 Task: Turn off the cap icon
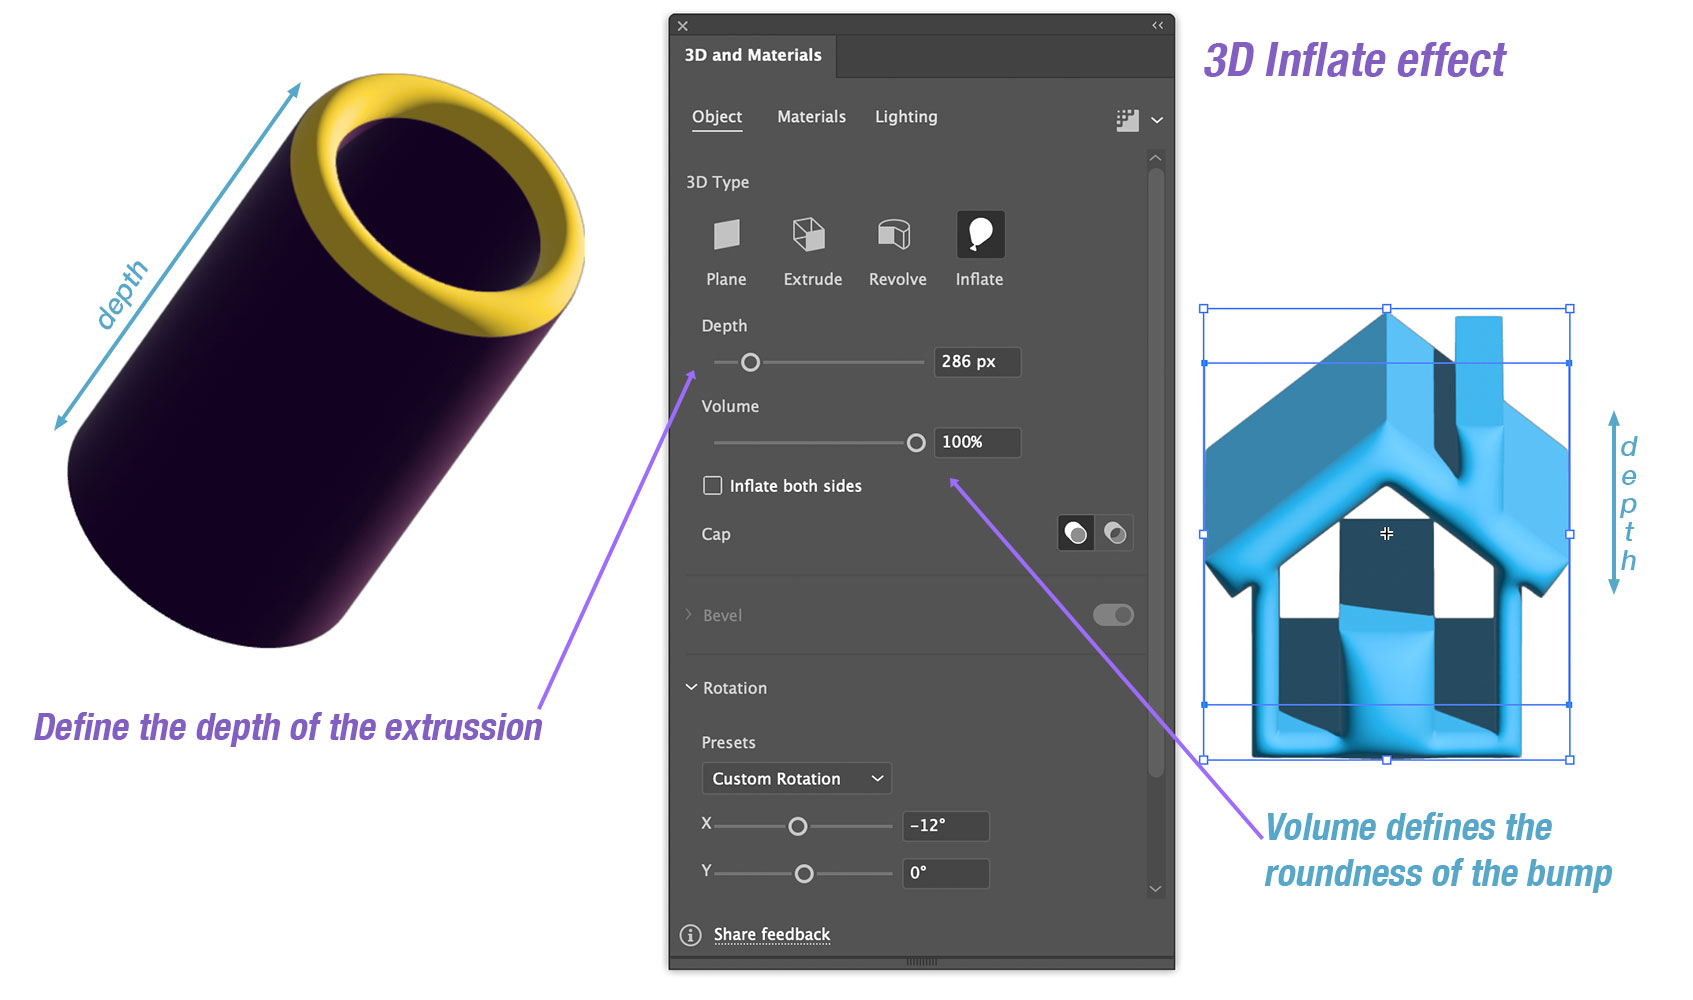[x=1115, y=533]
